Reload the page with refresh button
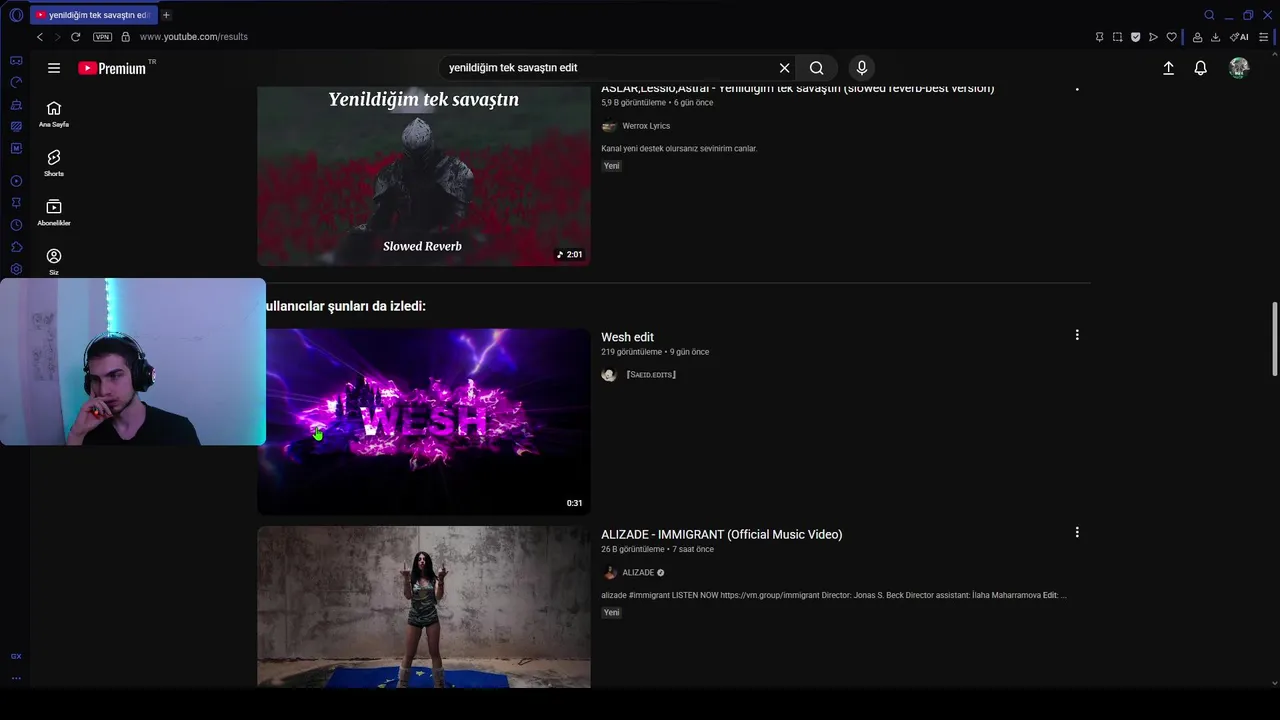The width and height of the screenshot is (1280, 720). 75,37
